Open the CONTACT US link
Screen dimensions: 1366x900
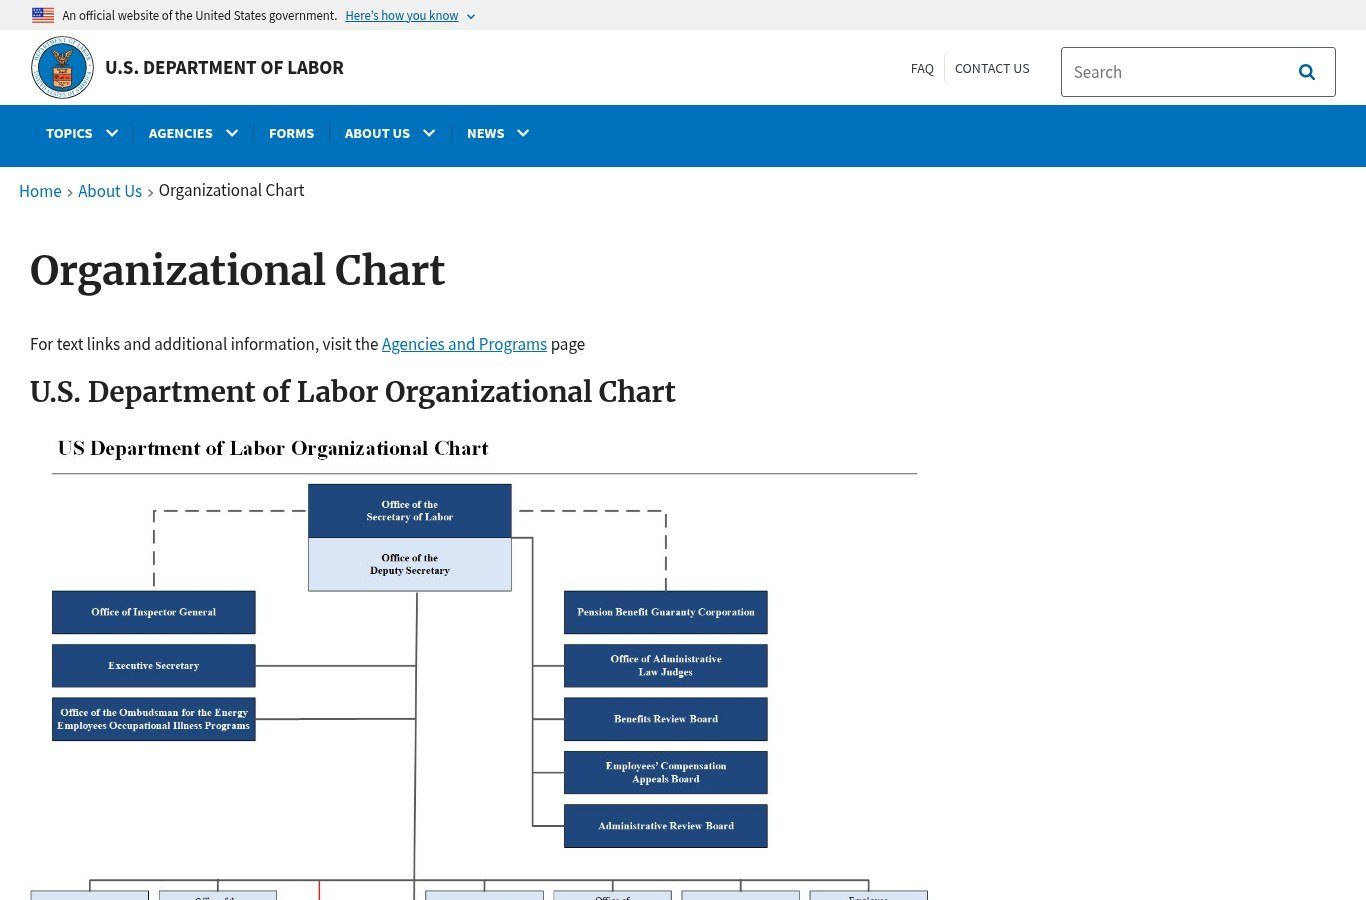992,68
